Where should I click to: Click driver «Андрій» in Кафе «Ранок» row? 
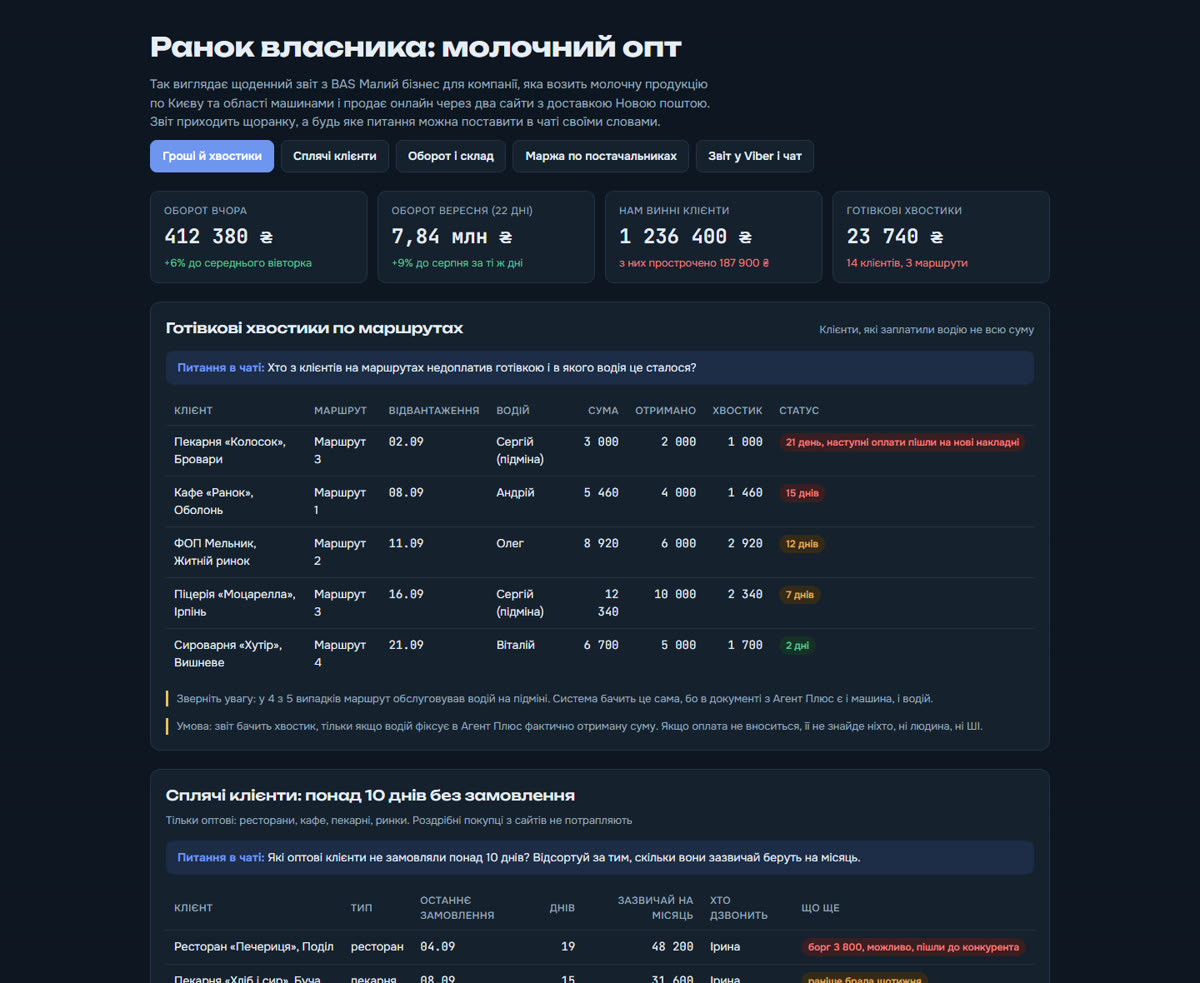515,493
